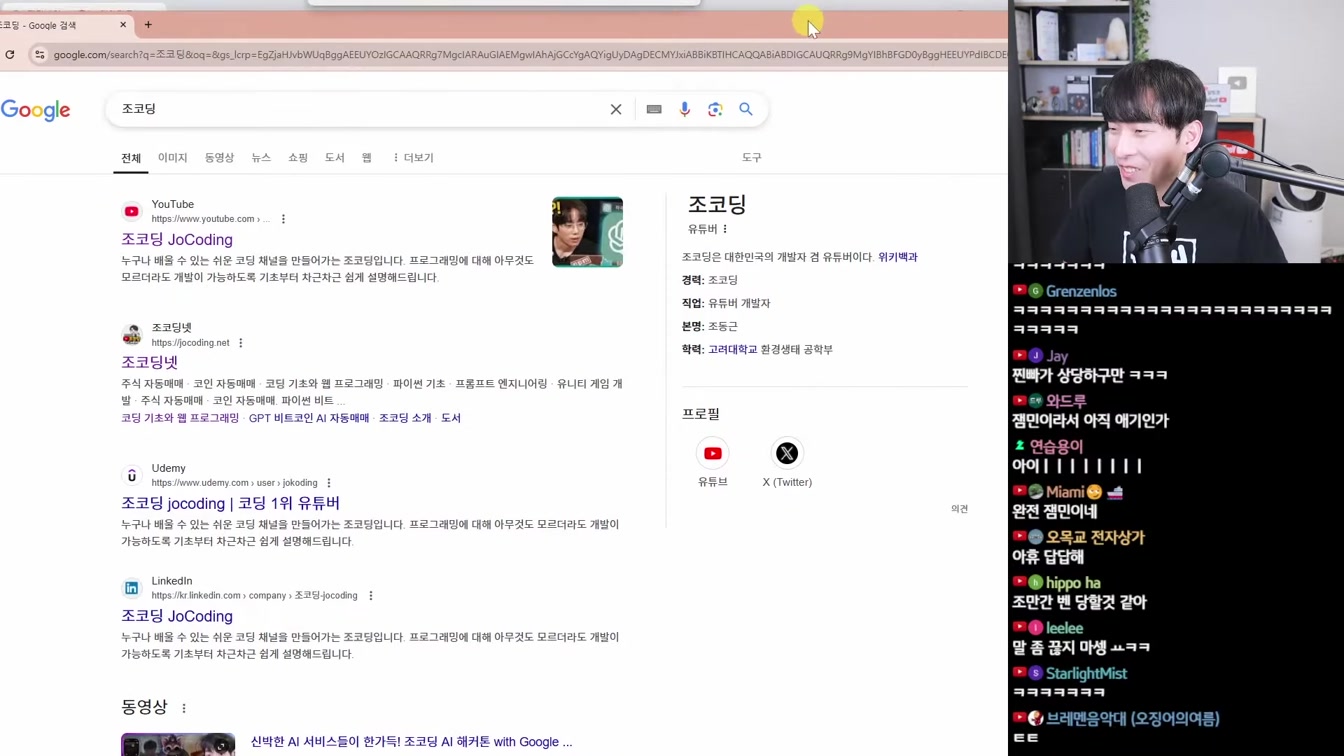Open the 도구 search tools
Screen dimensions: 1344x756
(752, 158)
